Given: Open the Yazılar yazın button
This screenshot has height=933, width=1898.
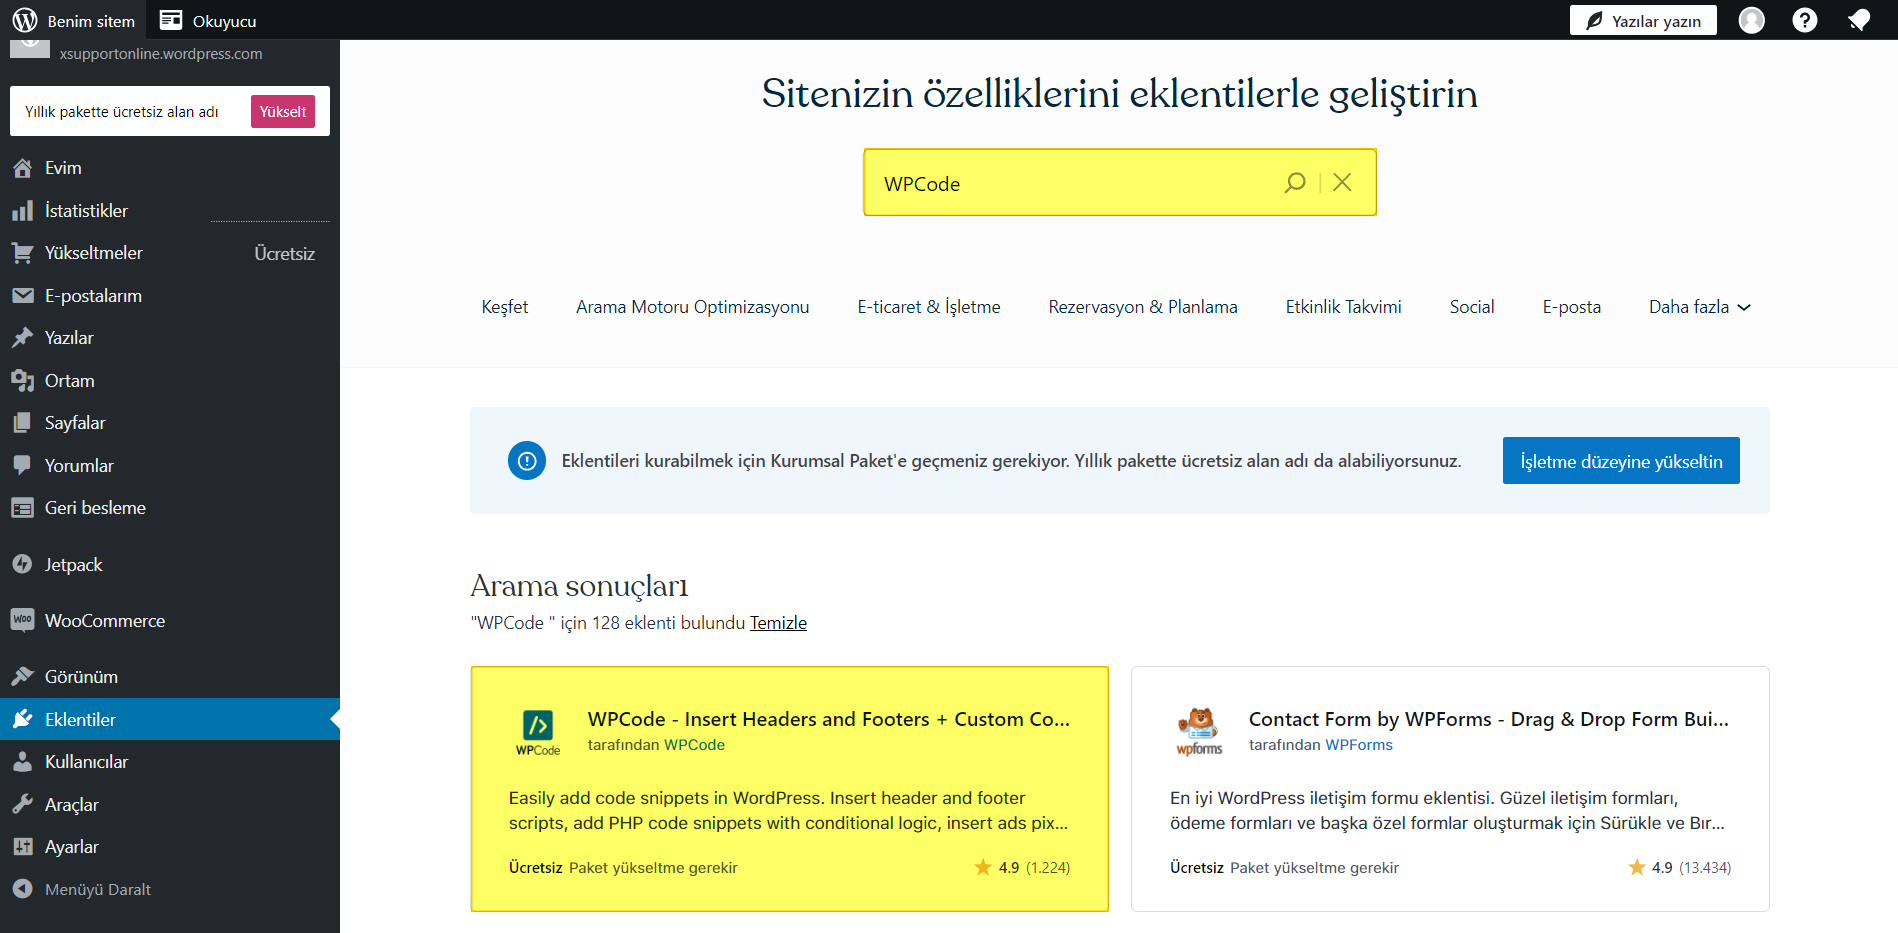Looking at the screenshot, I should click(1642, 21).
